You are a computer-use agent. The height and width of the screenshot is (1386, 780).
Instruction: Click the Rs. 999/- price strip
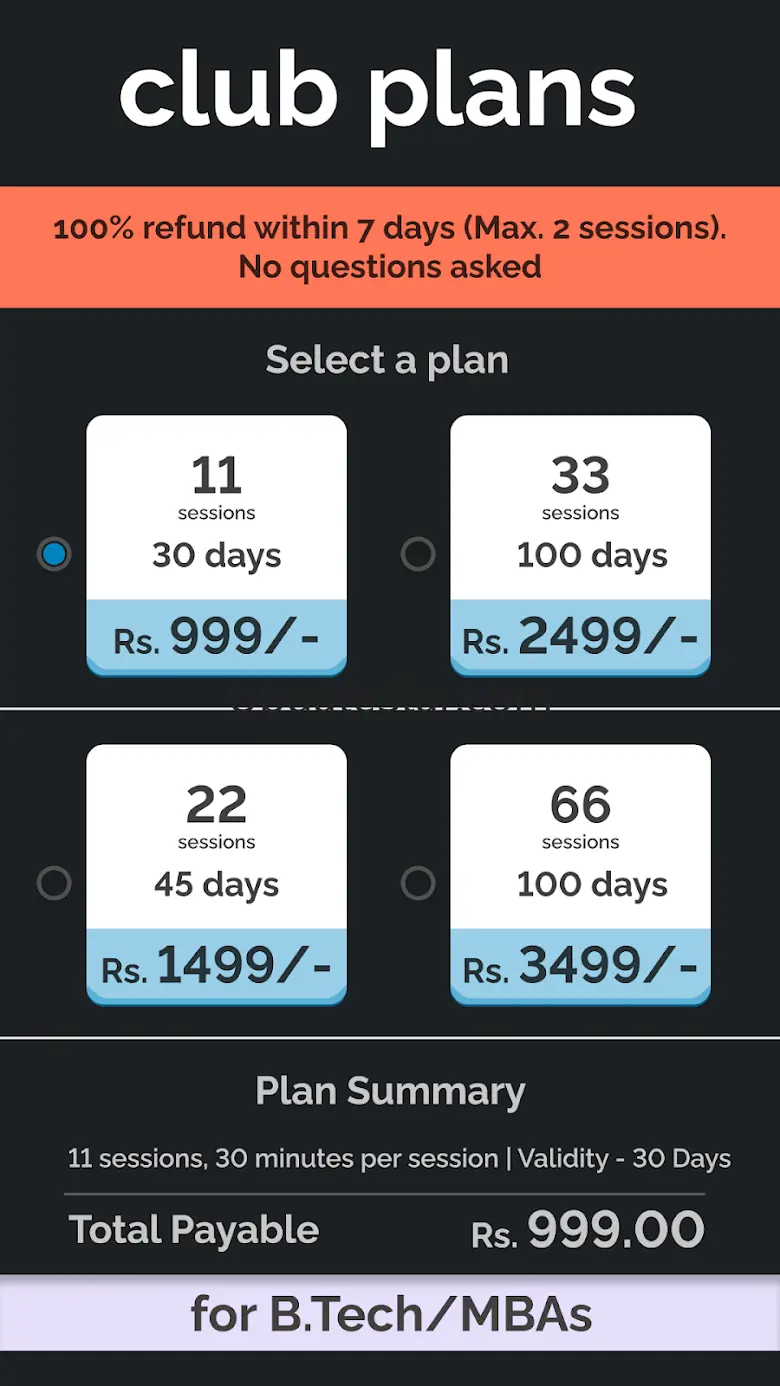pos(216,637)
